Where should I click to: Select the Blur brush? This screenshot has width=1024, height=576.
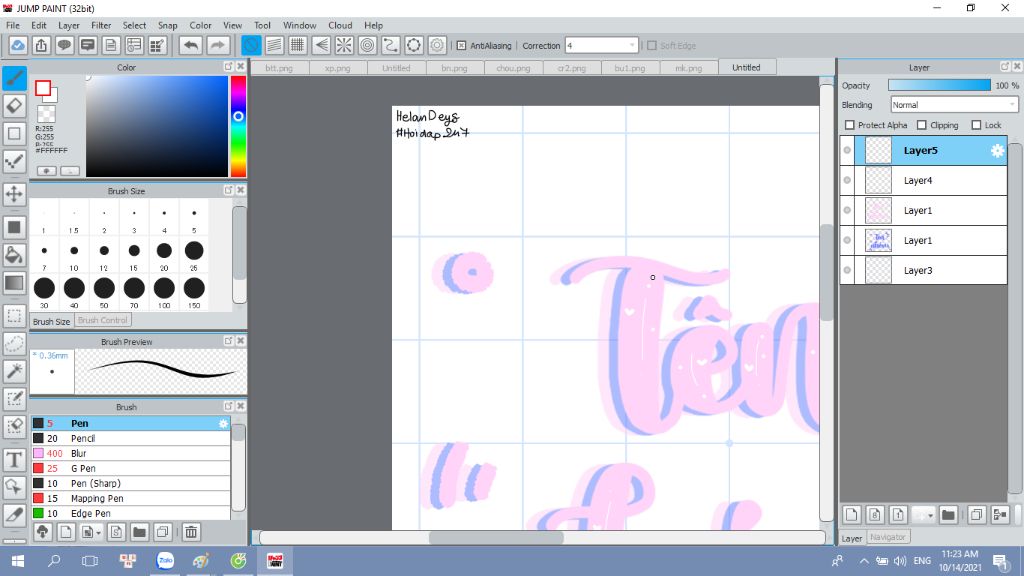130,453
